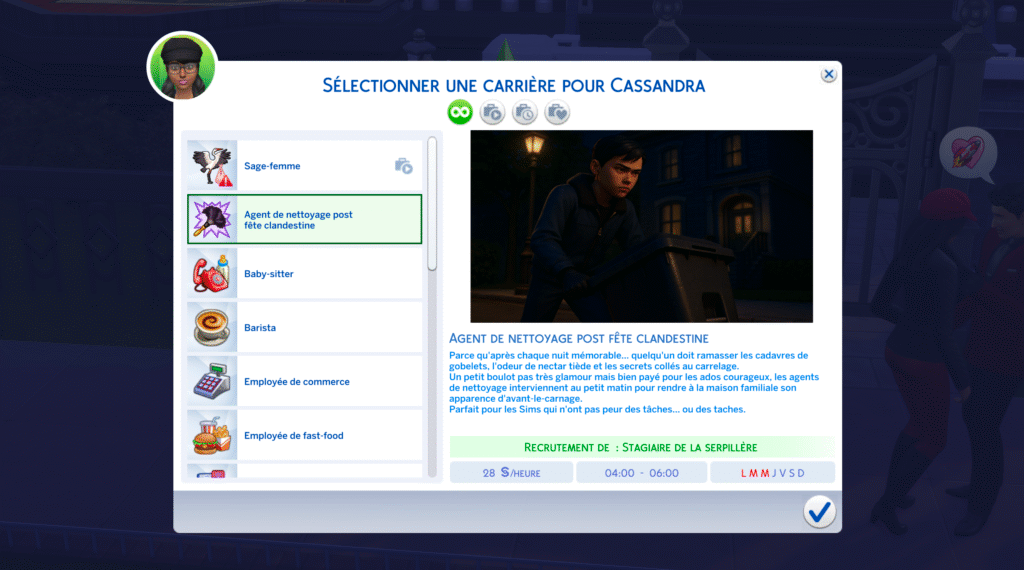
Task: Click the Recrutement de Stagiaire de la serpillère banner
Action: (x=641, y=447)
